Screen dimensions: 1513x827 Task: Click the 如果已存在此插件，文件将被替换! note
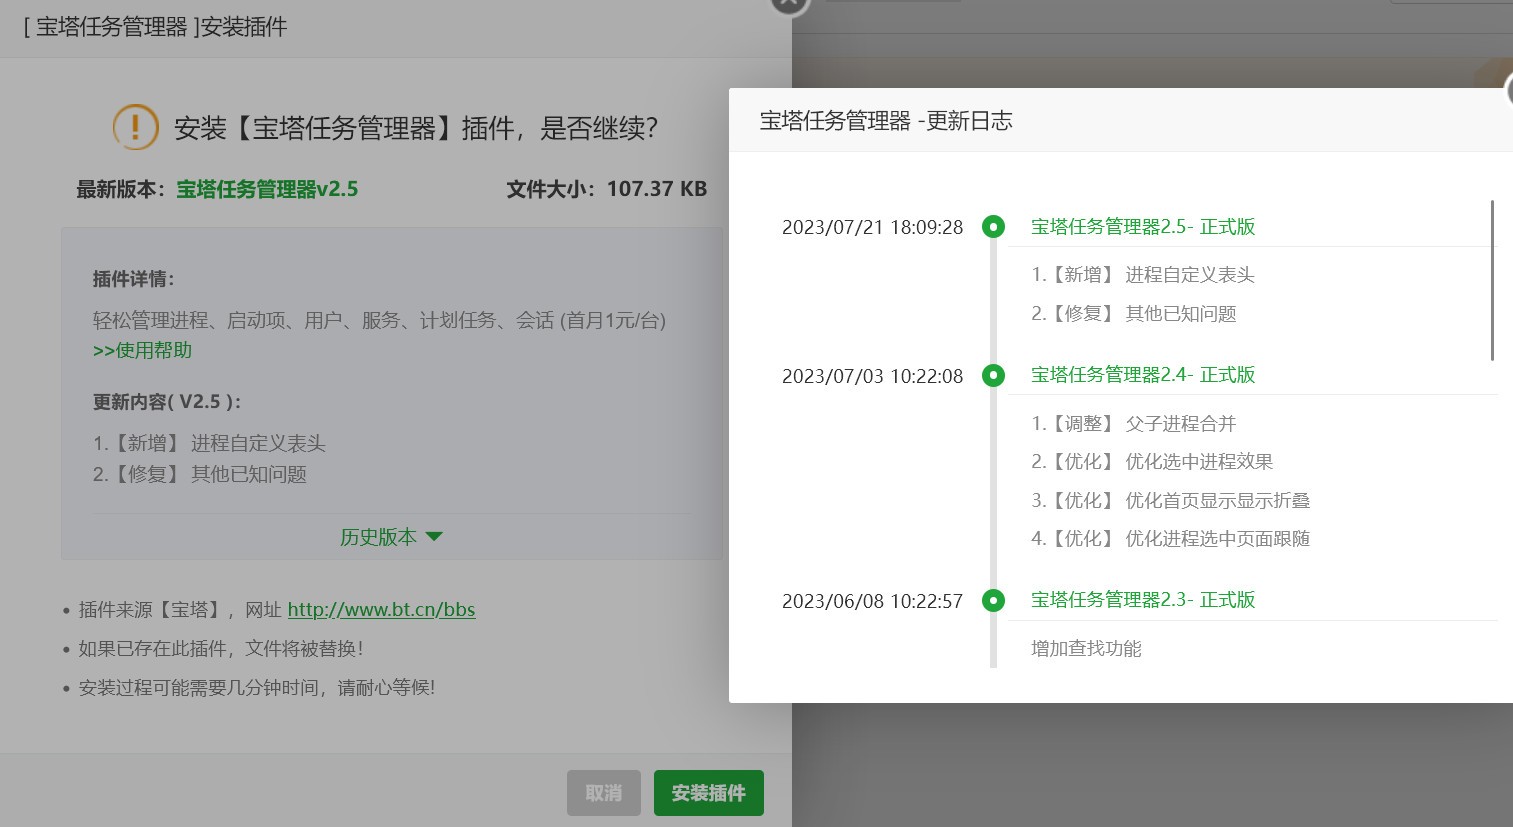click(x=221, y=649)
